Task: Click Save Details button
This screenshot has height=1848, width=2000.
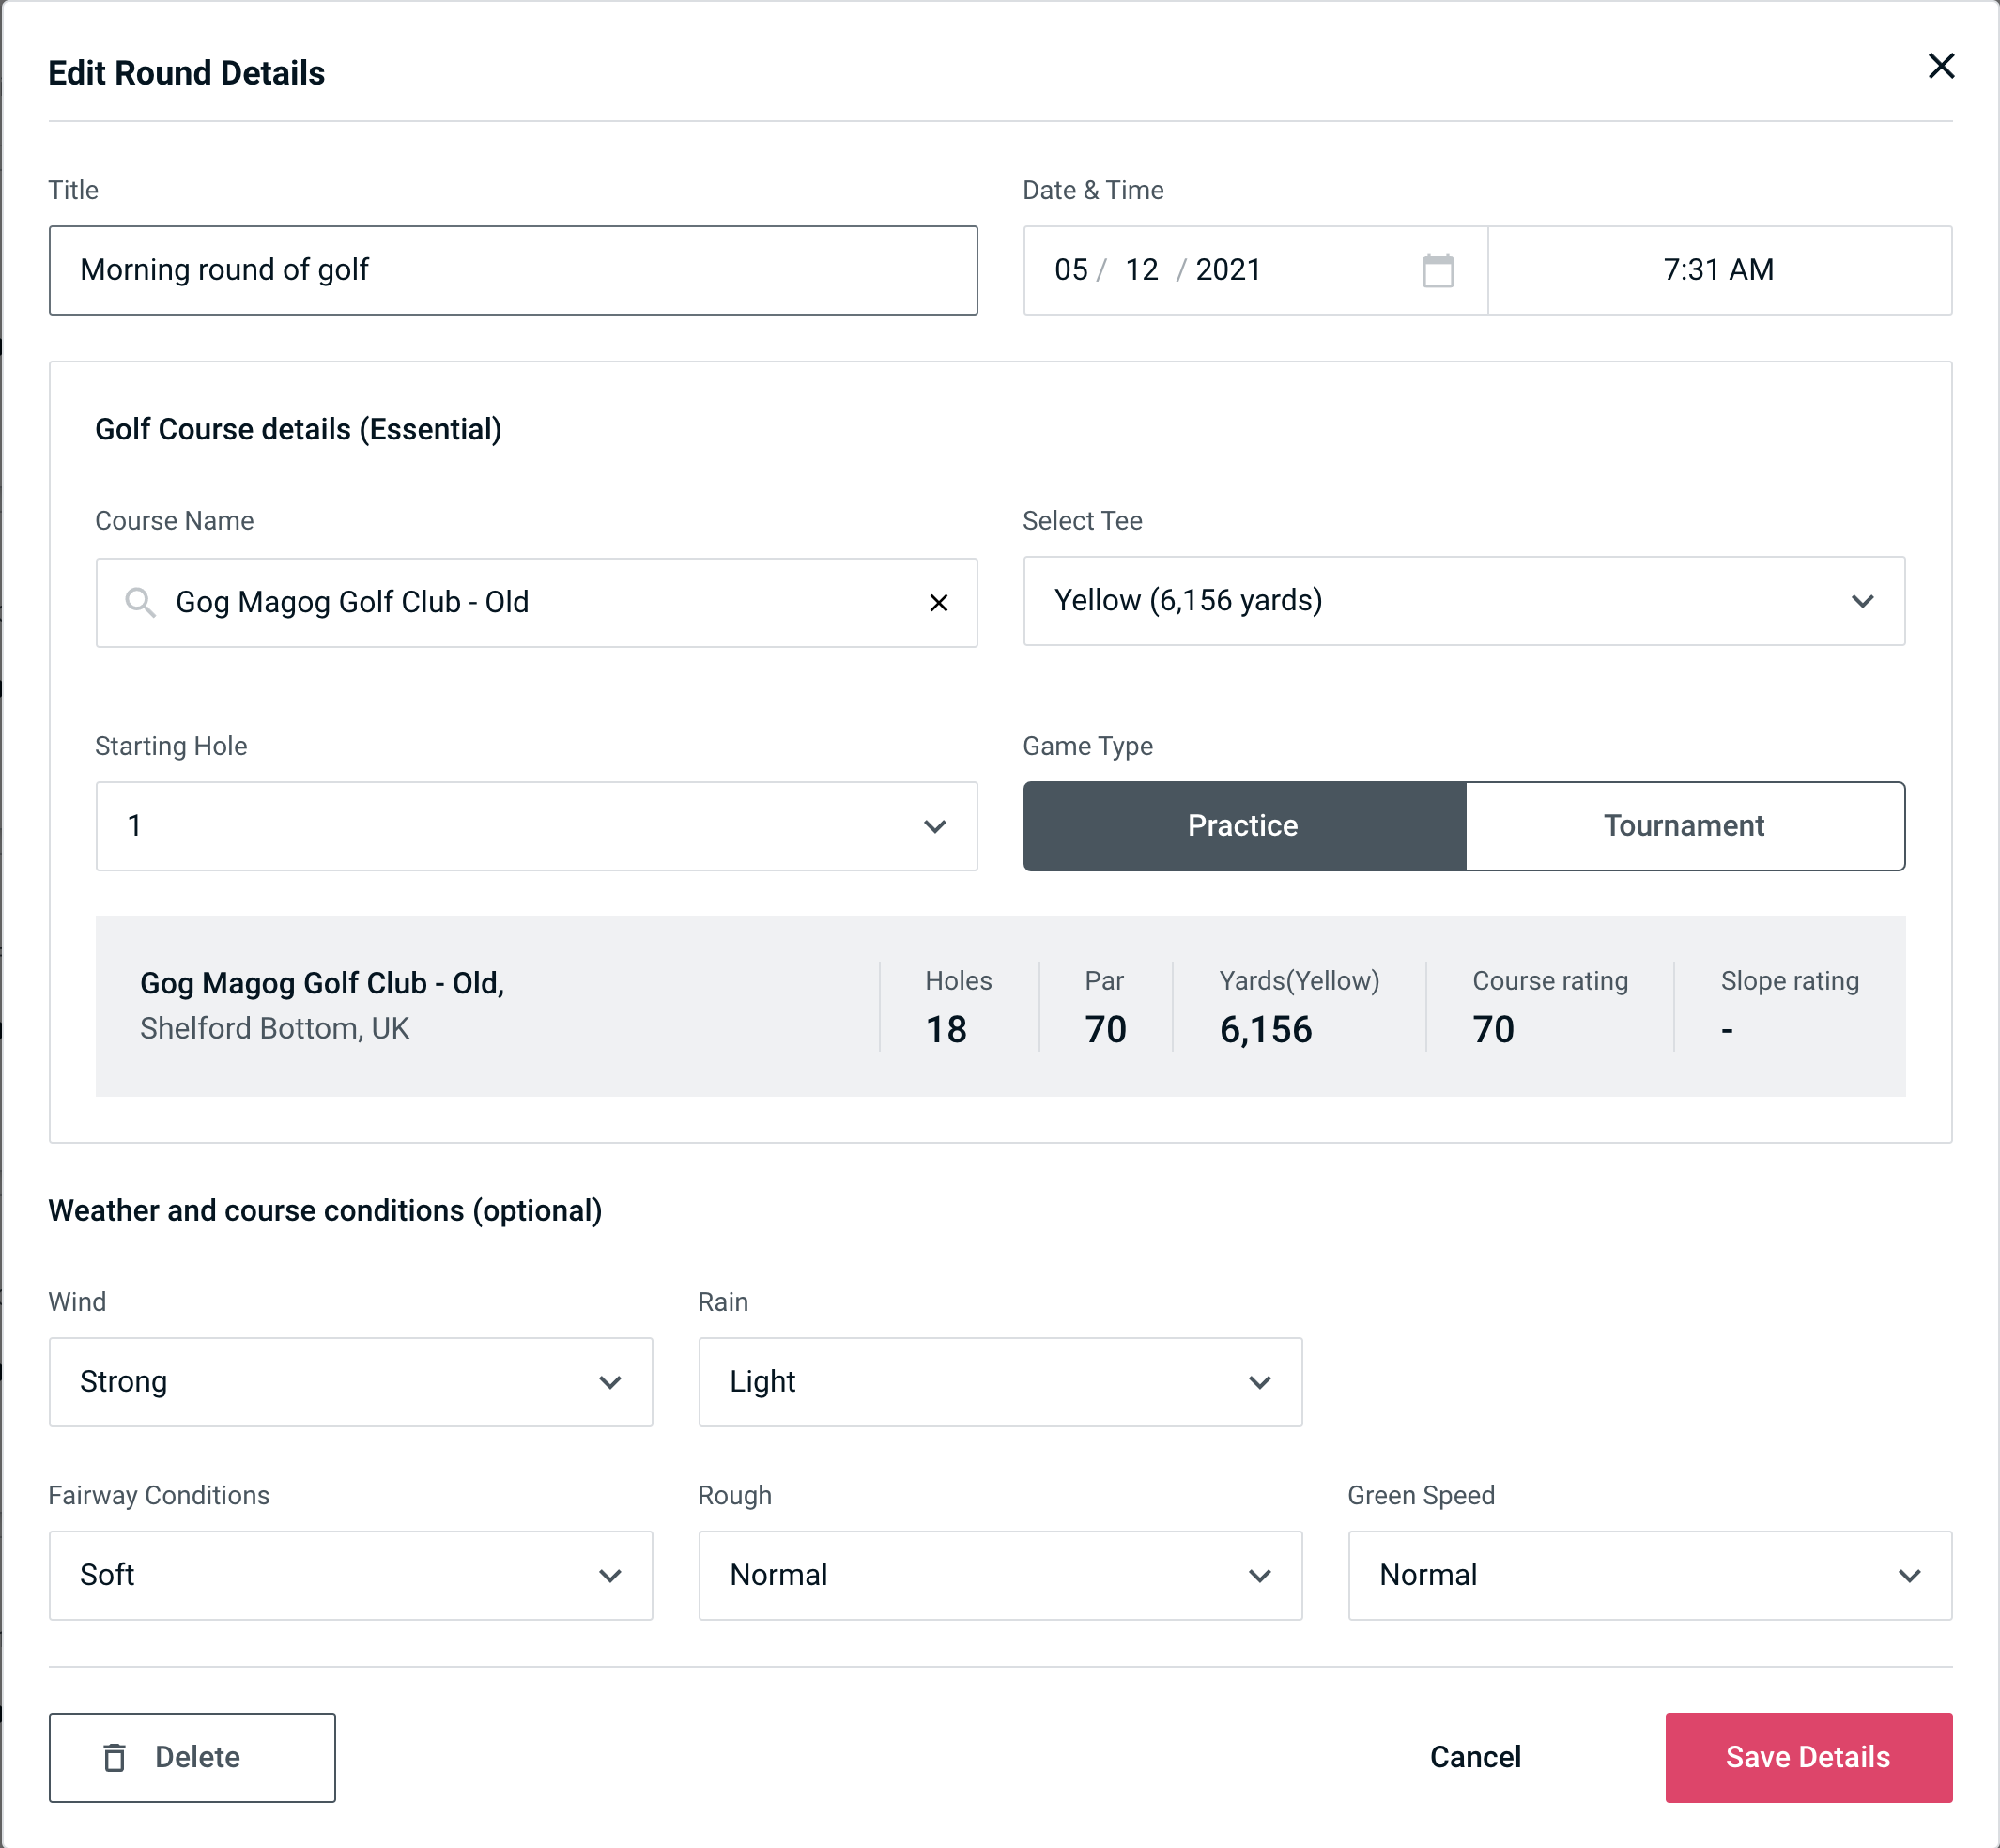Action: (x=1807, y=1758)
